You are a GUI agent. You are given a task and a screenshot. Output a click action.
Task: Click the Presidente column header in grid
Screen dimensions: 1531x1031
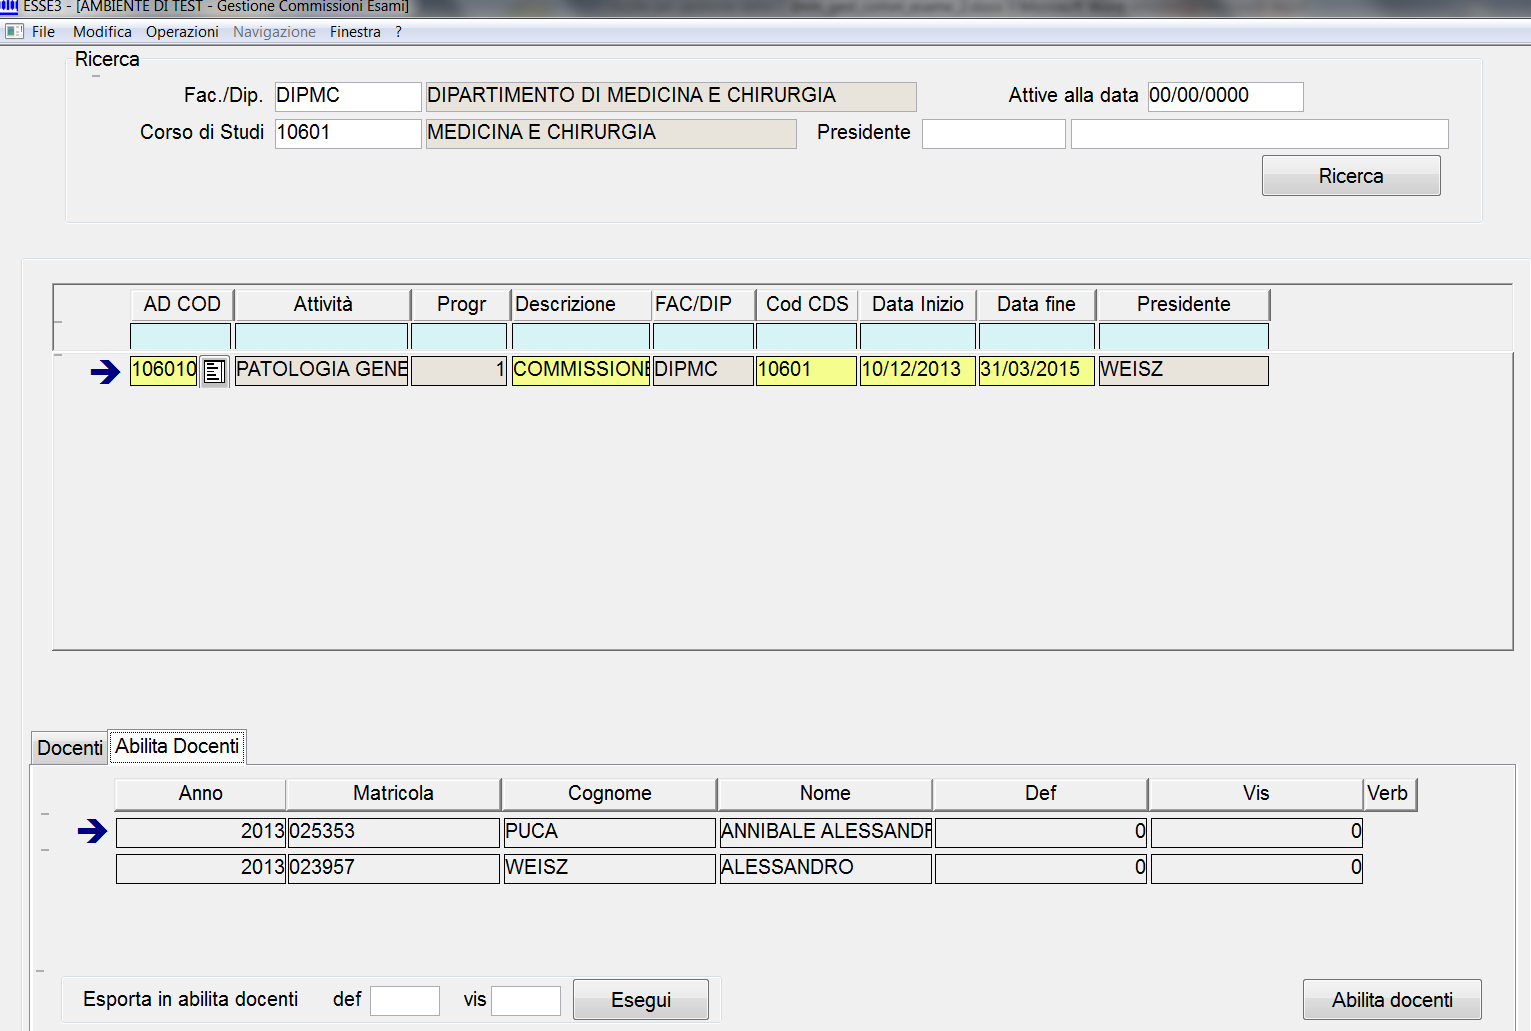(x=1184, y=304)
